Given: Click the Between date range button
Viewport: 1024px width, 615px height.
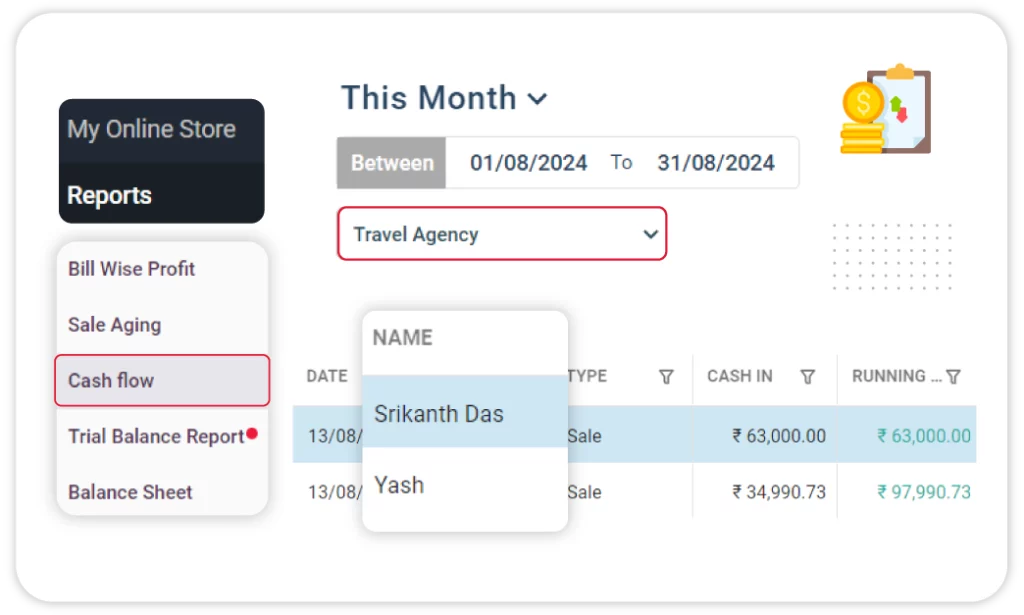Looking at the screenshot, I should (392, 163).
